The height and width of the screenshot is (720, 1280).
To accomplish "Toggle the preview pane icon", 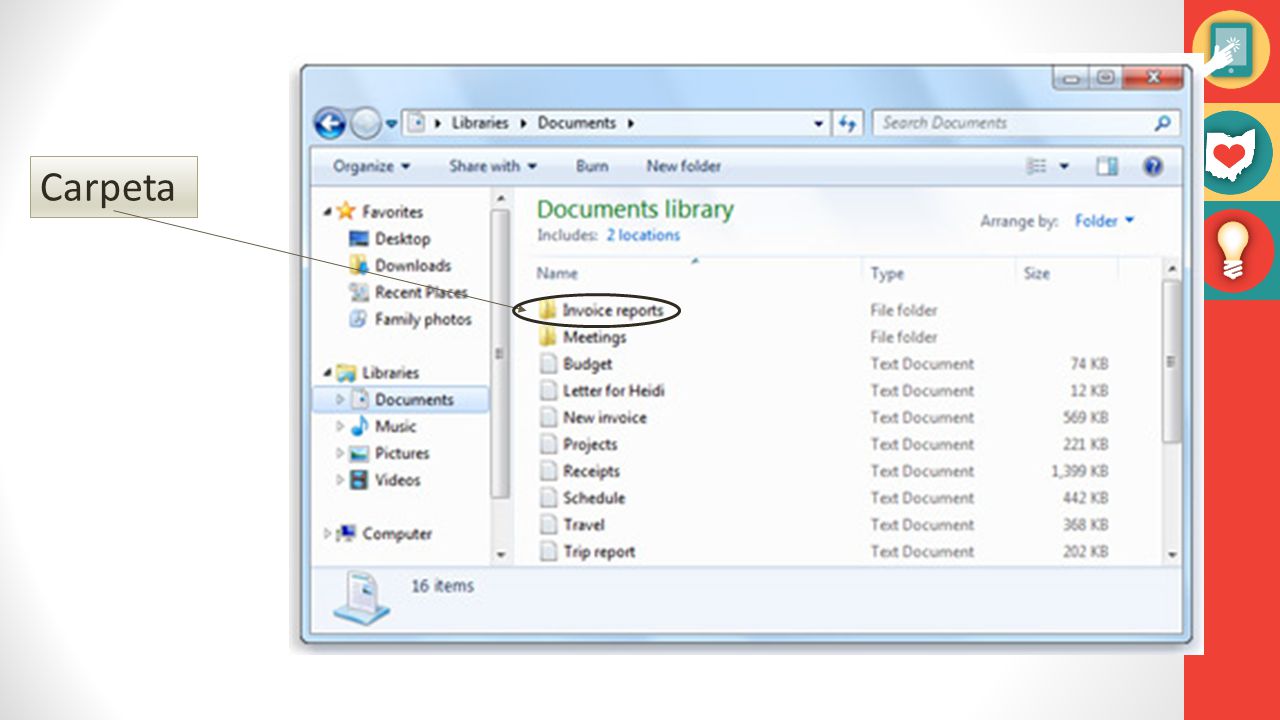I will pos(1106,166).
